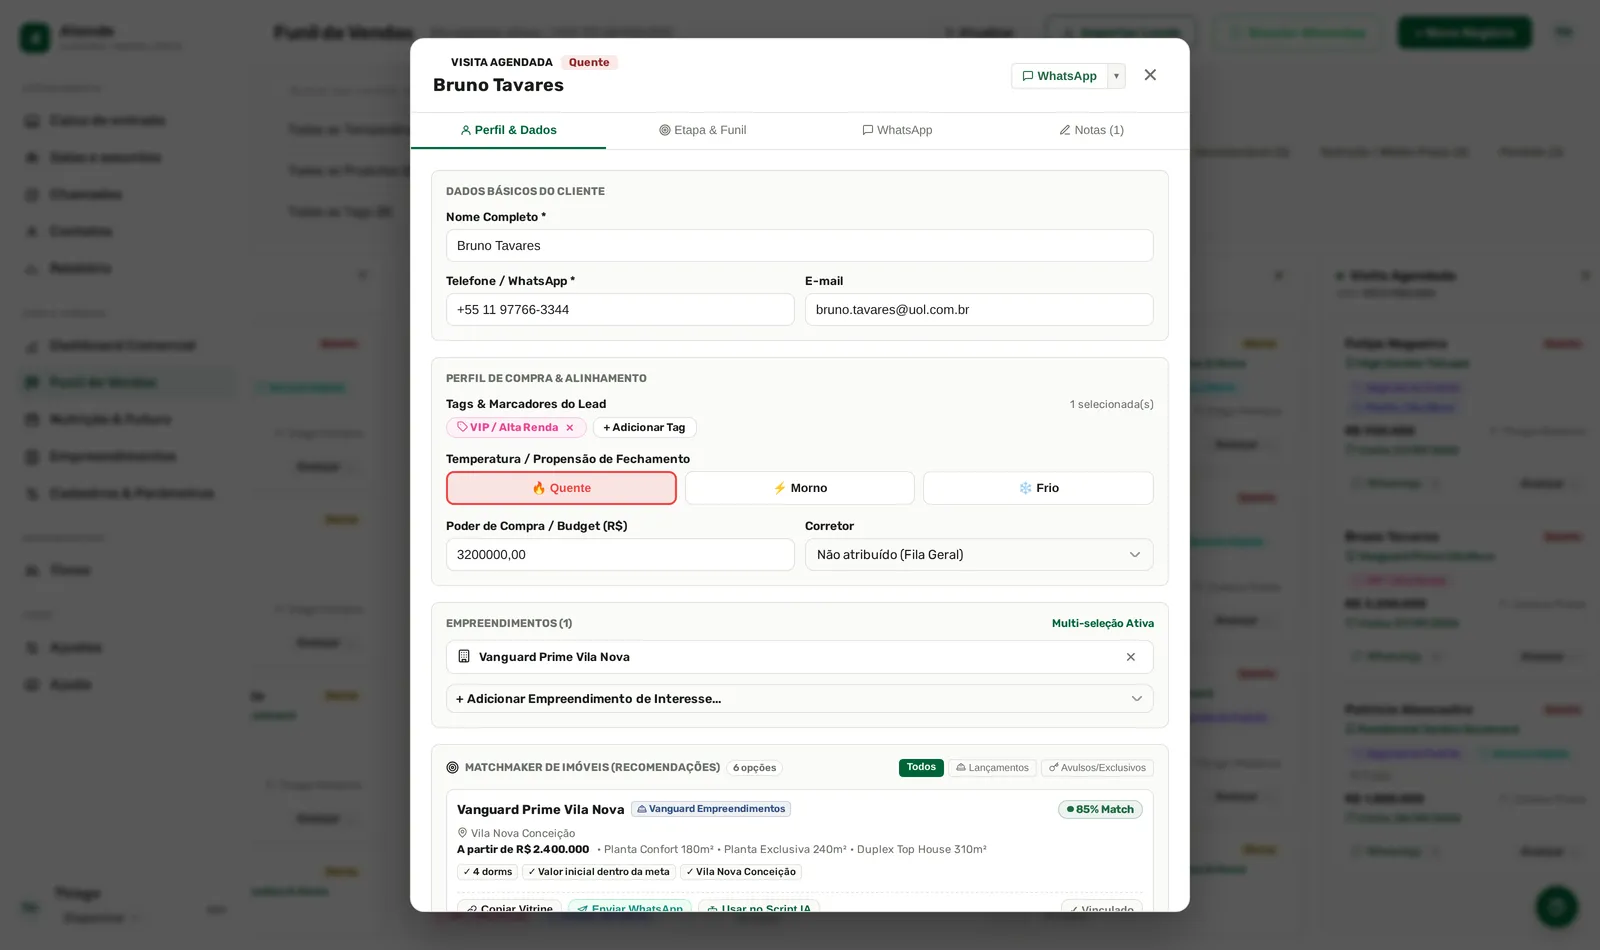Click the WhatsApp button in dialog header
Viewport: 1600px width, 950px height.
click(x=1059, y=76)
